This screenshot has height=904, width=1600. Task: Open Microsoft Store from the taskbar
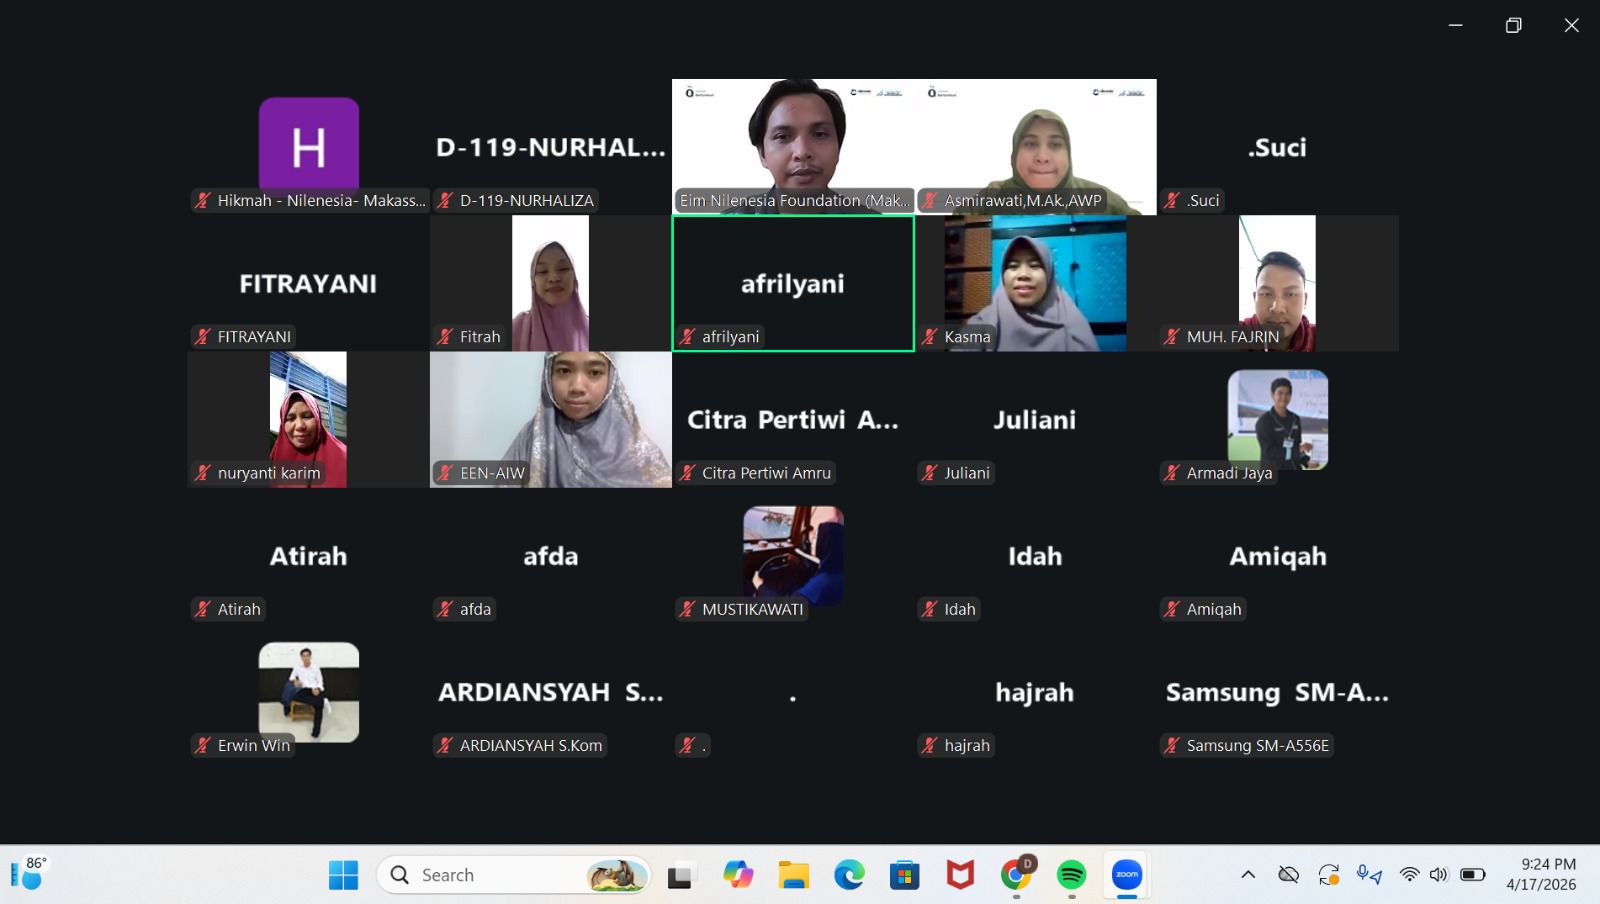point(904,875)
